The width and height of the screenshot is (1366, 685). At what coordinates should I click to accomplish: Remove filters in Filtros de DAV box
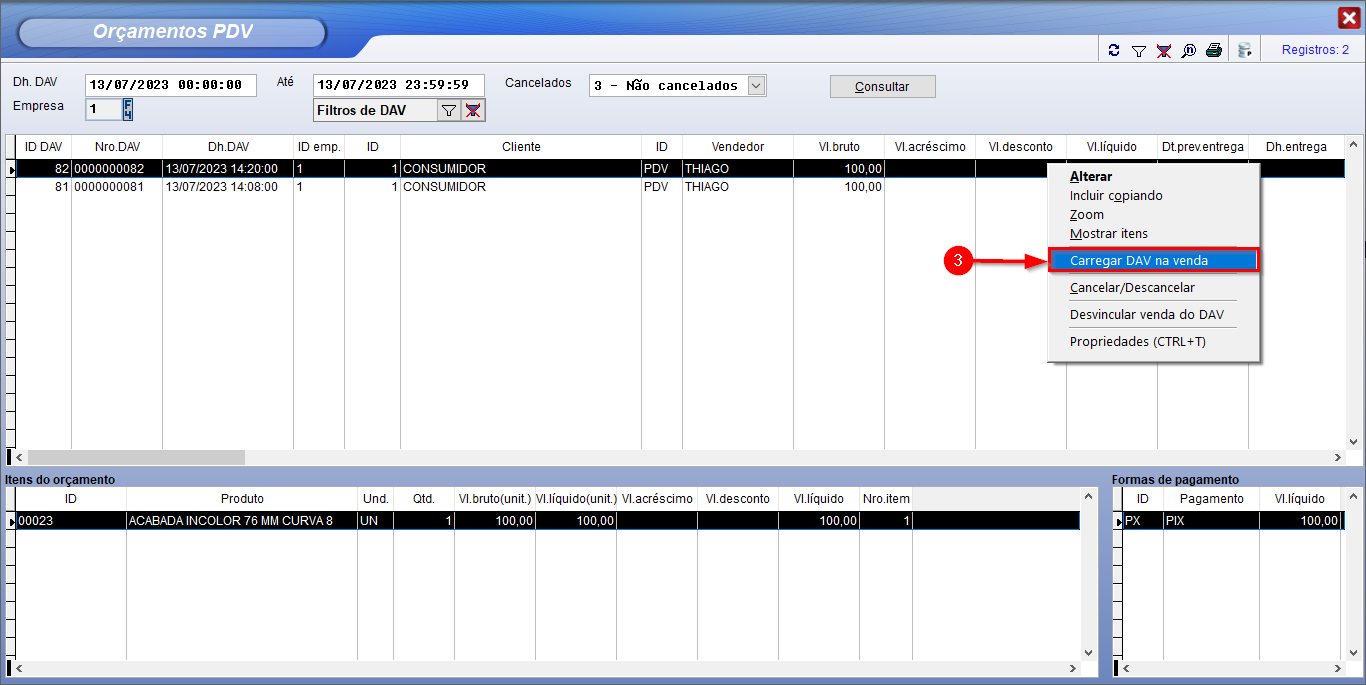point(473,111)
